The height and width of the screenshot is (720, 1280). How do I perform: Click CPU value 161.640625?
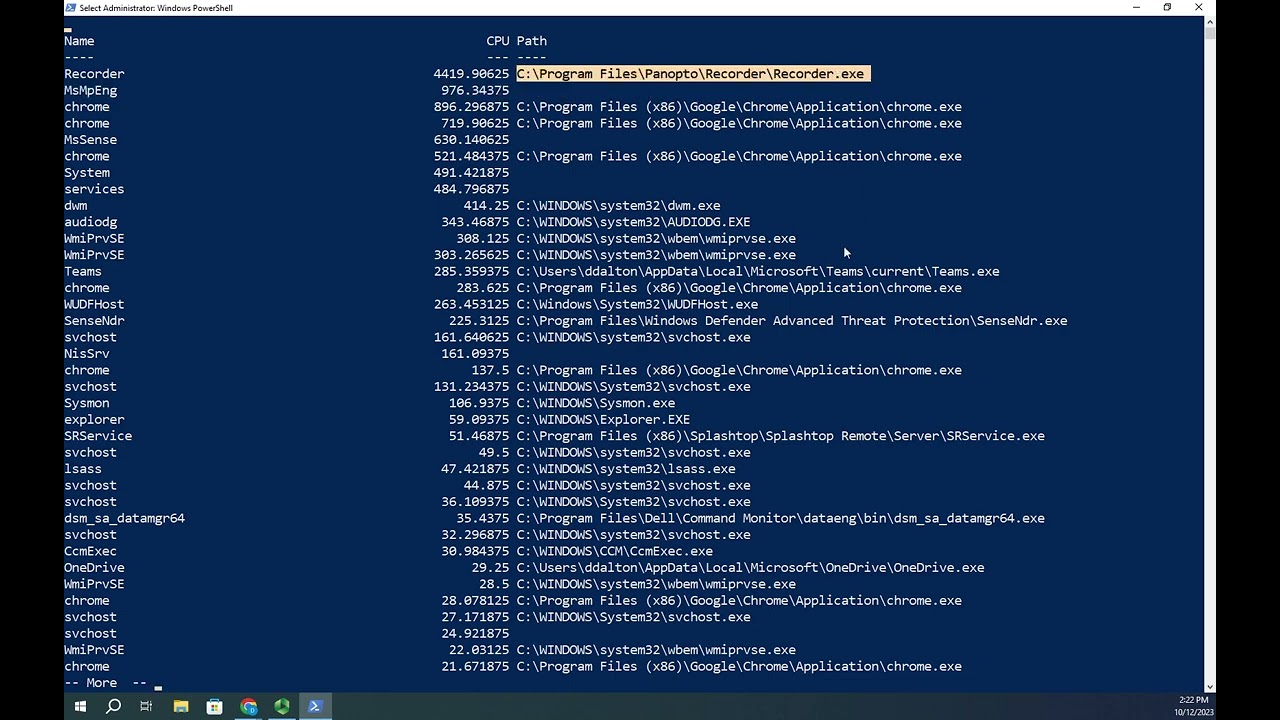click(x=471, y=337)
